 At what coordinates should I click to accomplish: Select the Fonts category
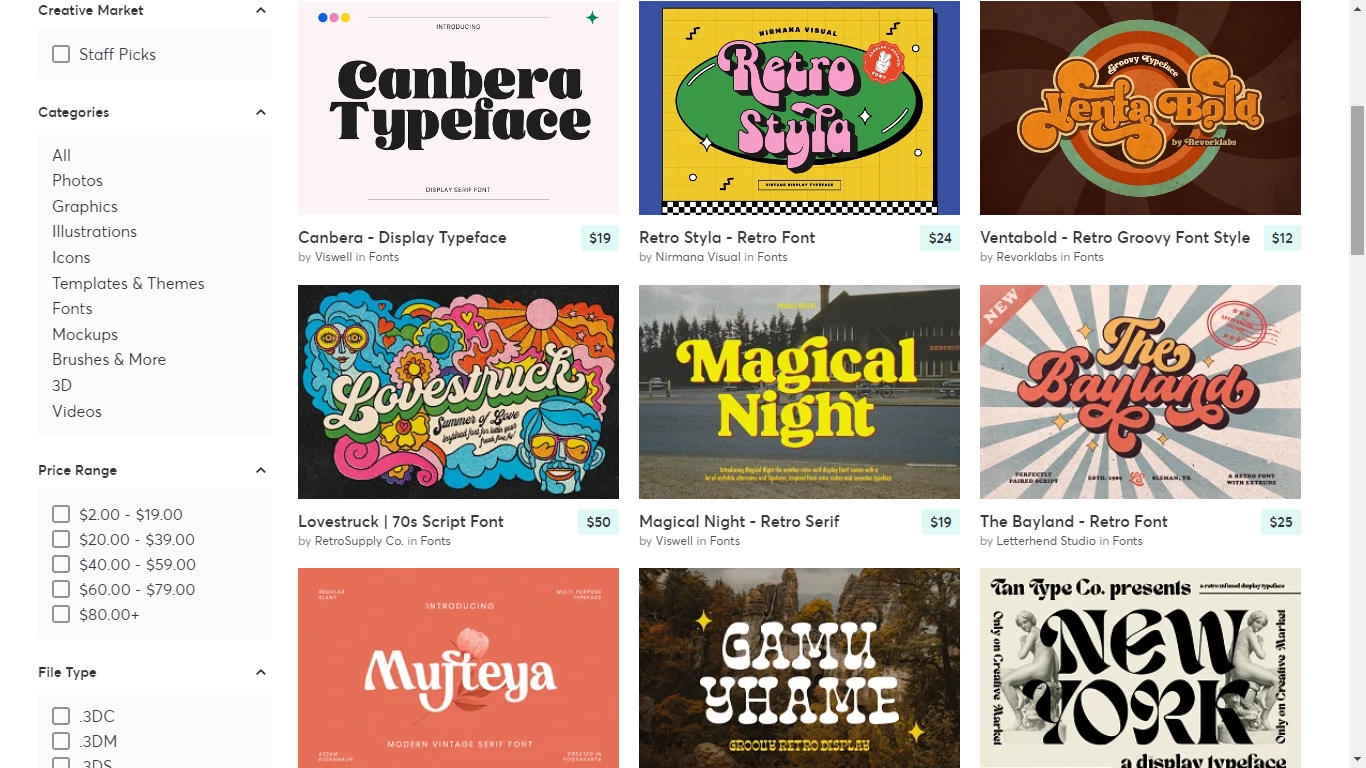click(72, 308)
